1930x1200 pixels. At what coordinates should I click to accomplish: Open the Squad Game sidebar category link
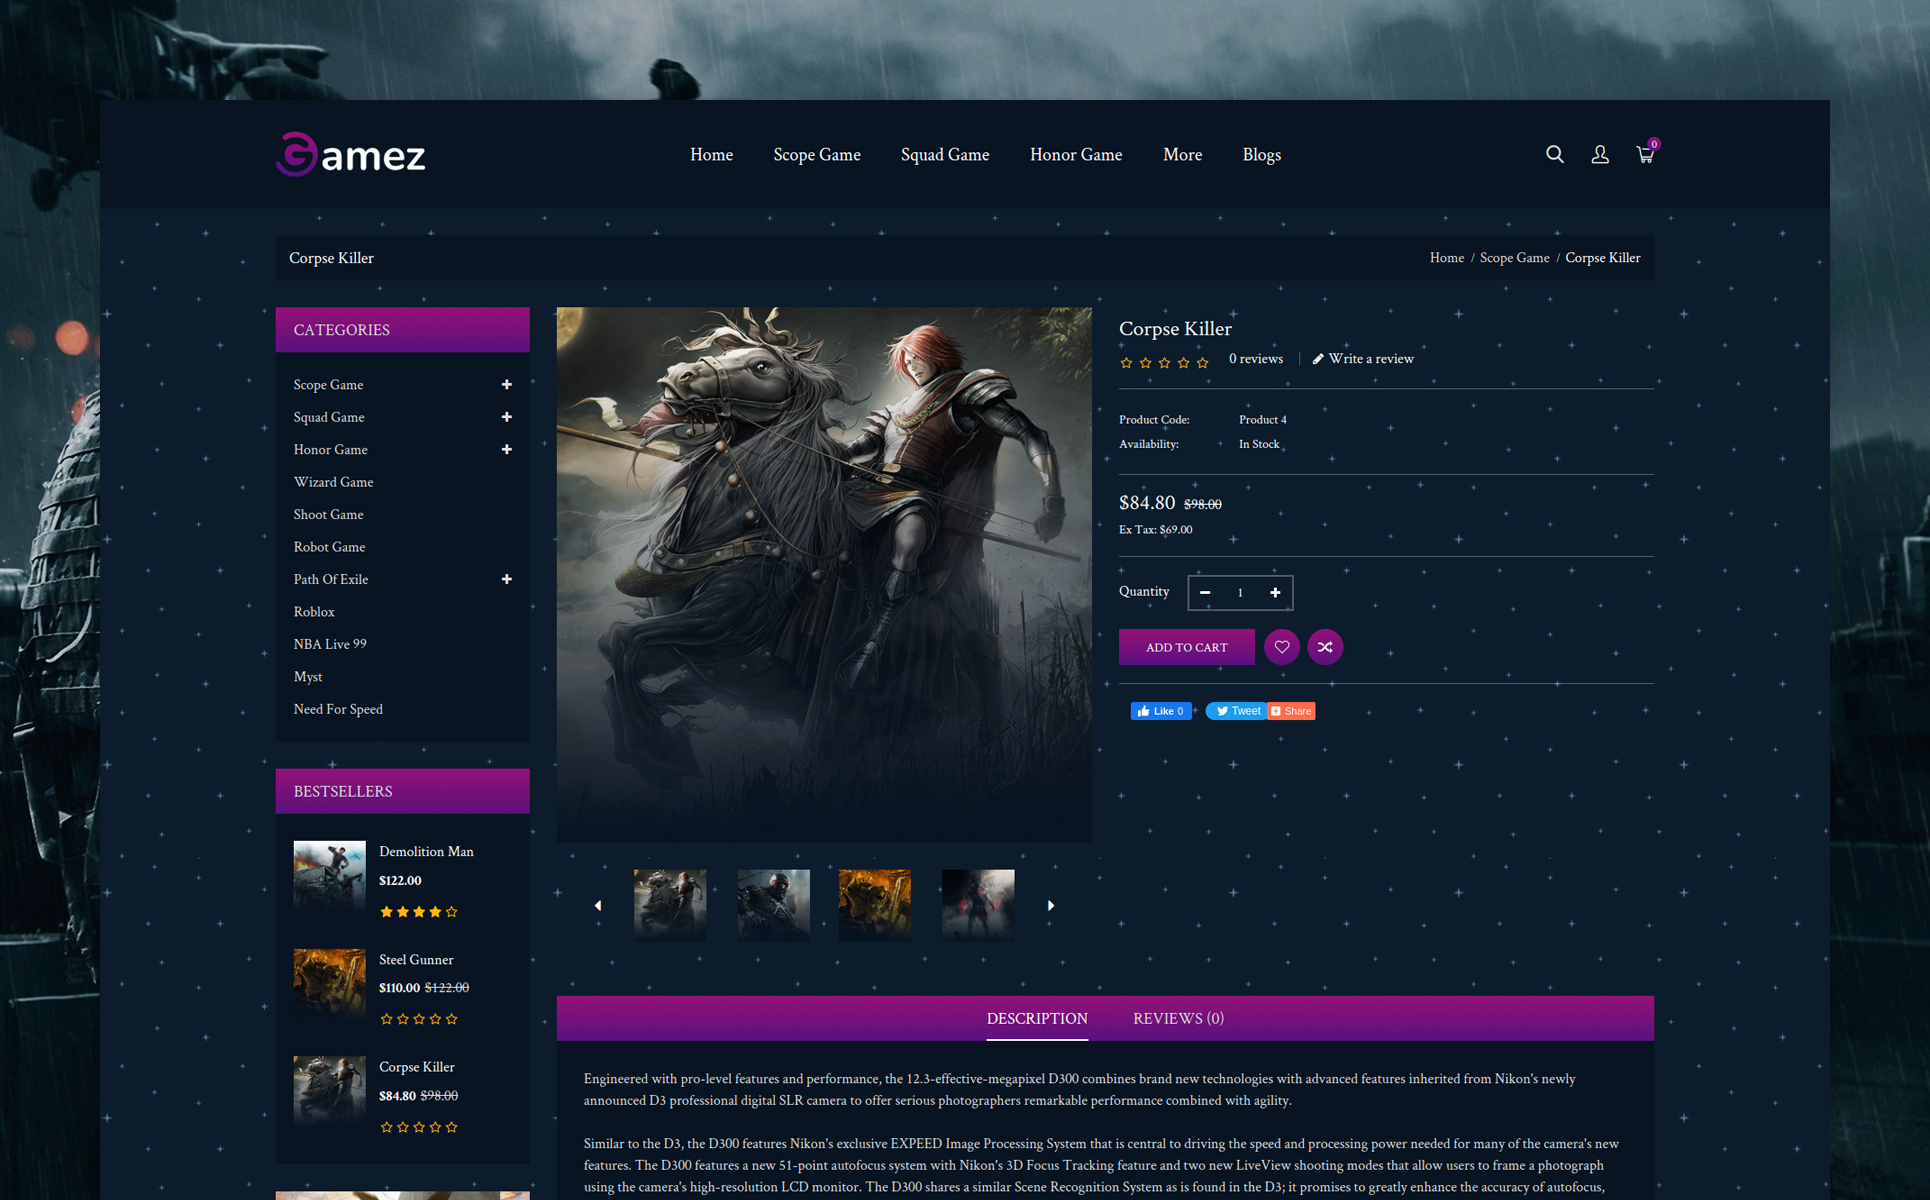tap(329, 417)
